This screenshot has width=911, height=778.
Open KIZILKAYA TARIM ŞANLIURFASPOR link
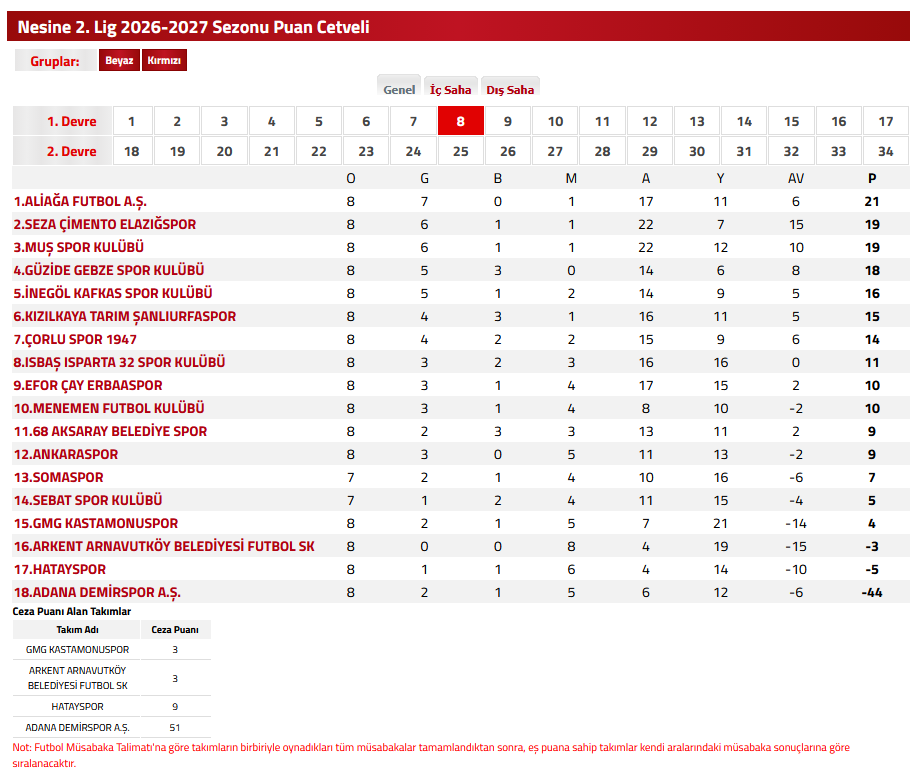125,317
